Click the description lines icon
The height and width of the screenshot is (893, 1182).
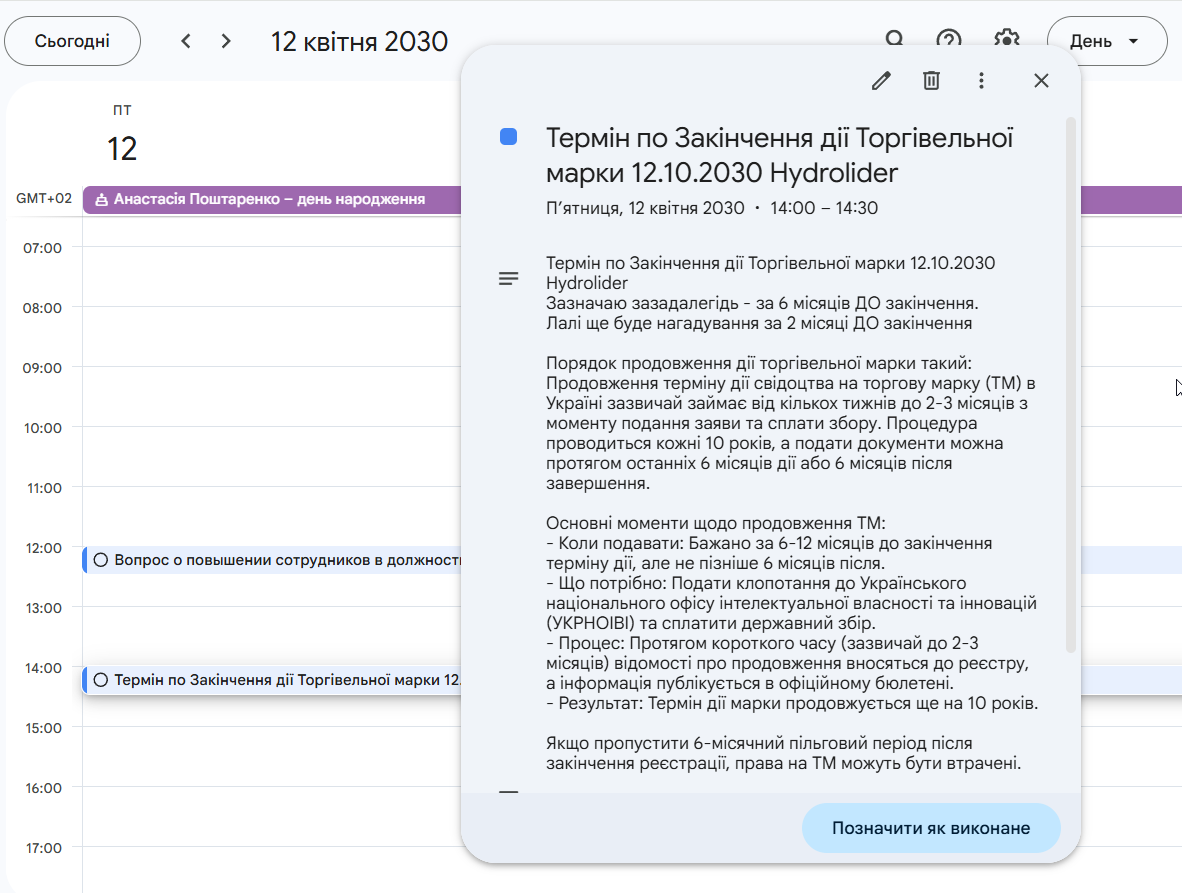[x=509, y=279]
